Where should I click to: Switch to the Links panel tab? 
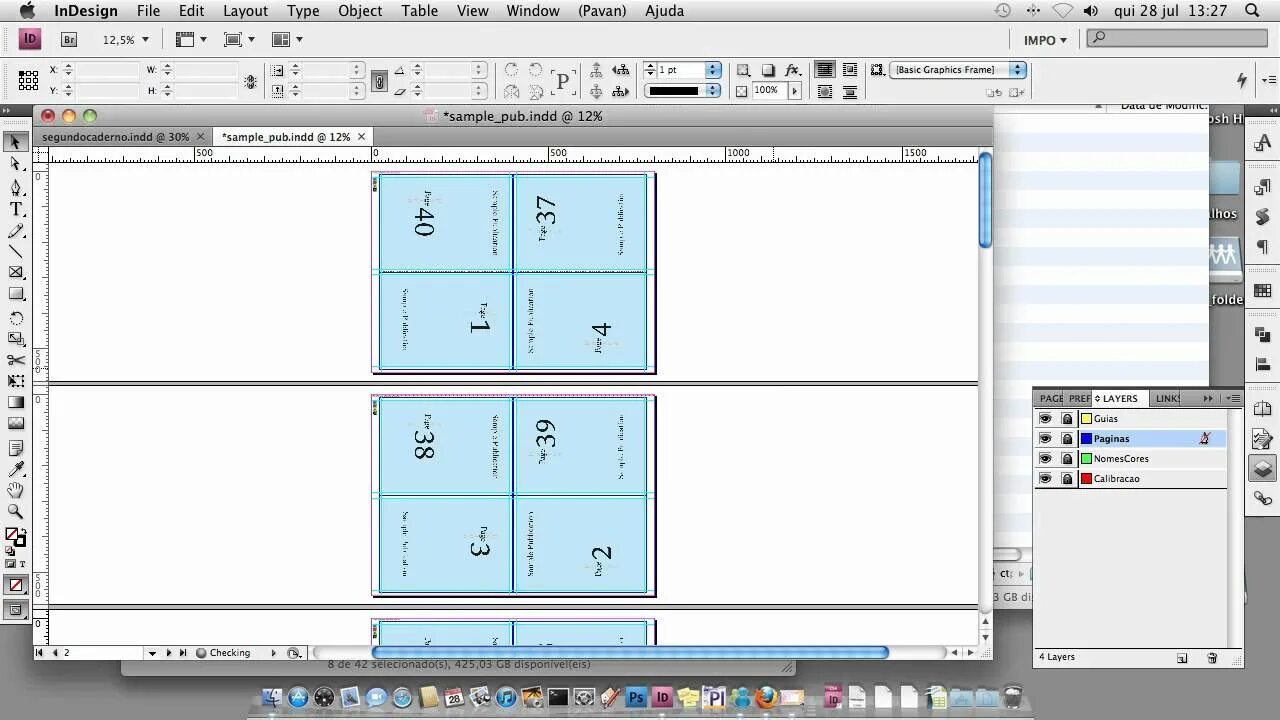[1167, 399]
